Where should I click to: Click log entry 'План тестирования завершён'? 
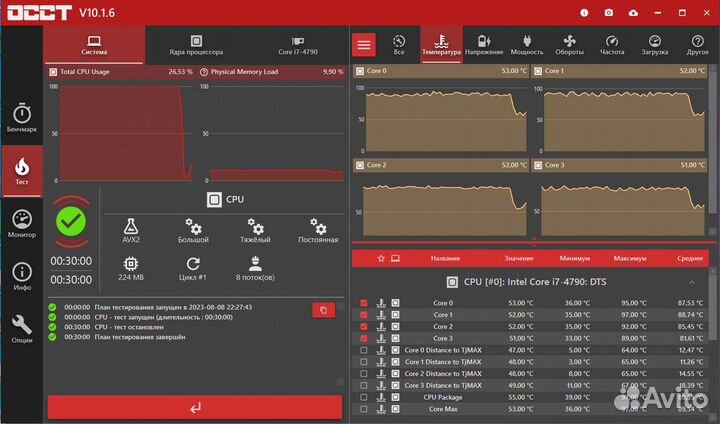click(x=140, y=337)
